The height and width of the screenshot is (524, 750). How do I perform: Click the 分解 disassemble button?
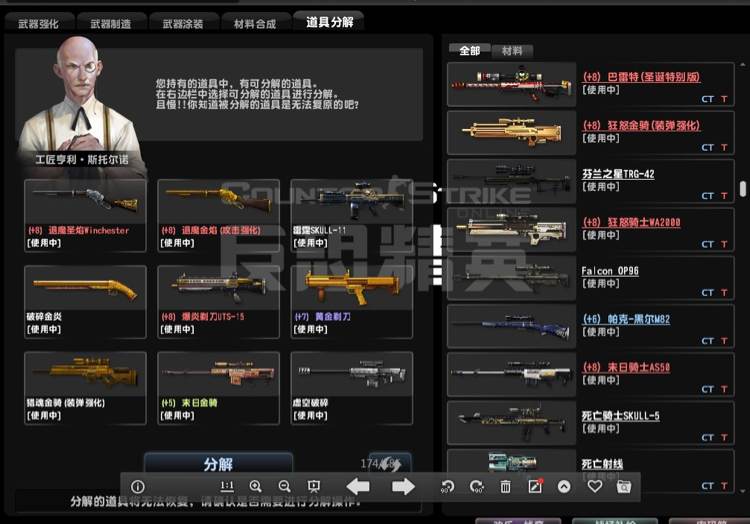click(218, 463)
